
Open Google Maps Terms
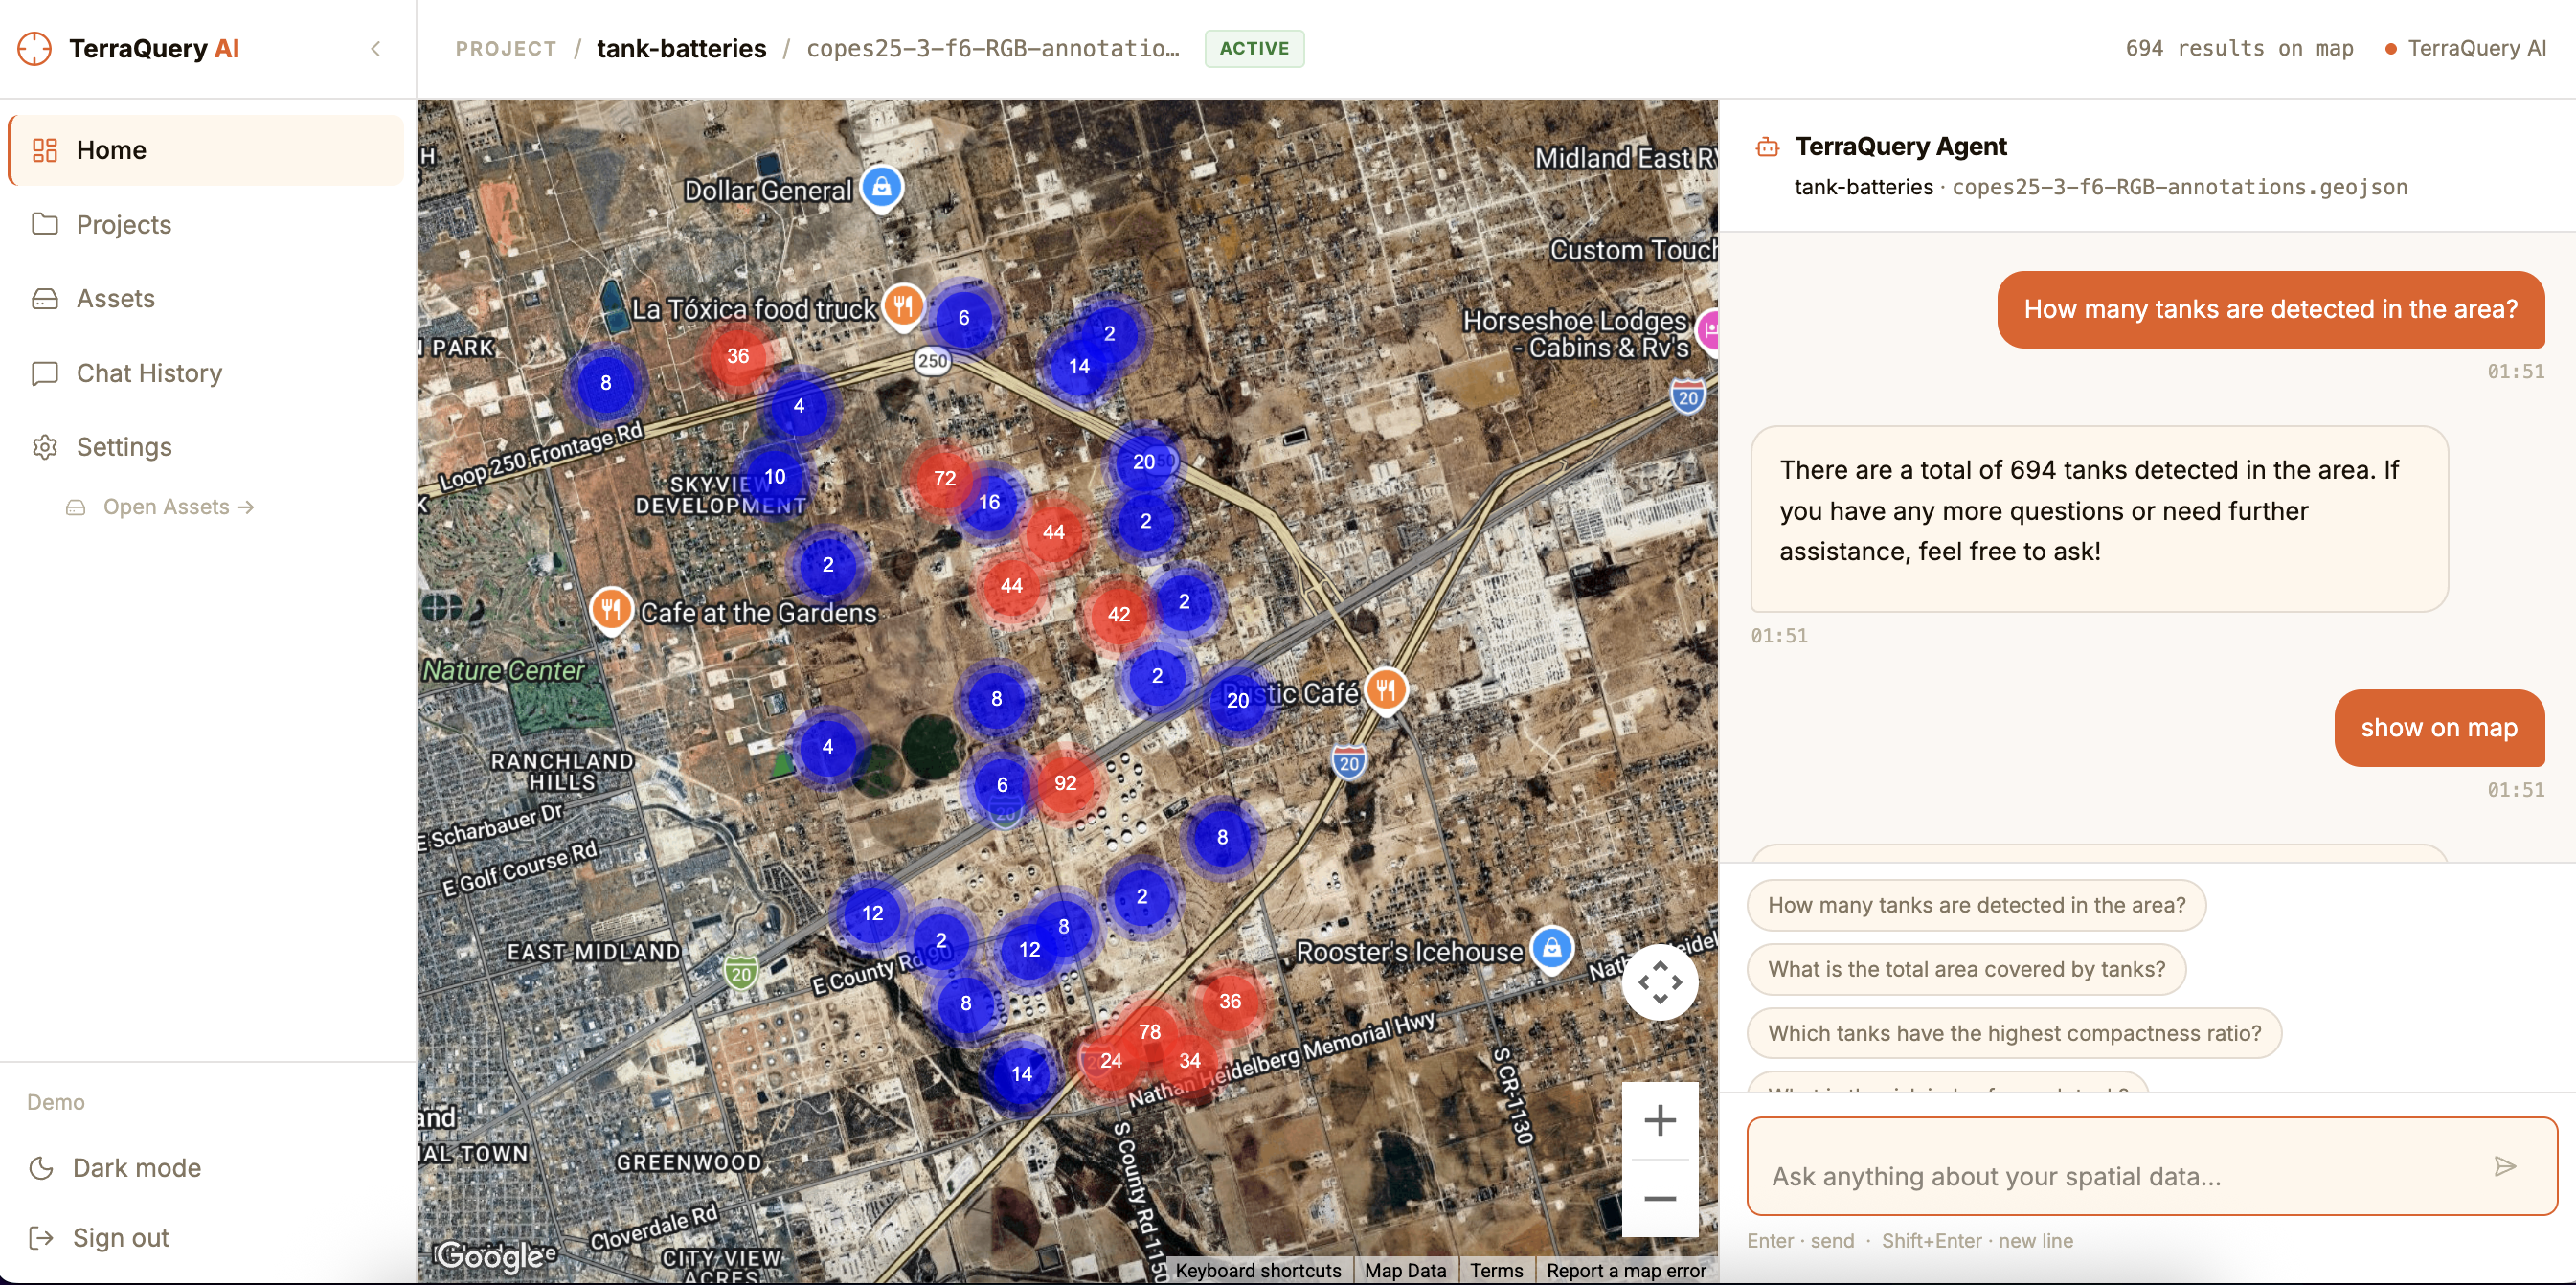1496,1270
